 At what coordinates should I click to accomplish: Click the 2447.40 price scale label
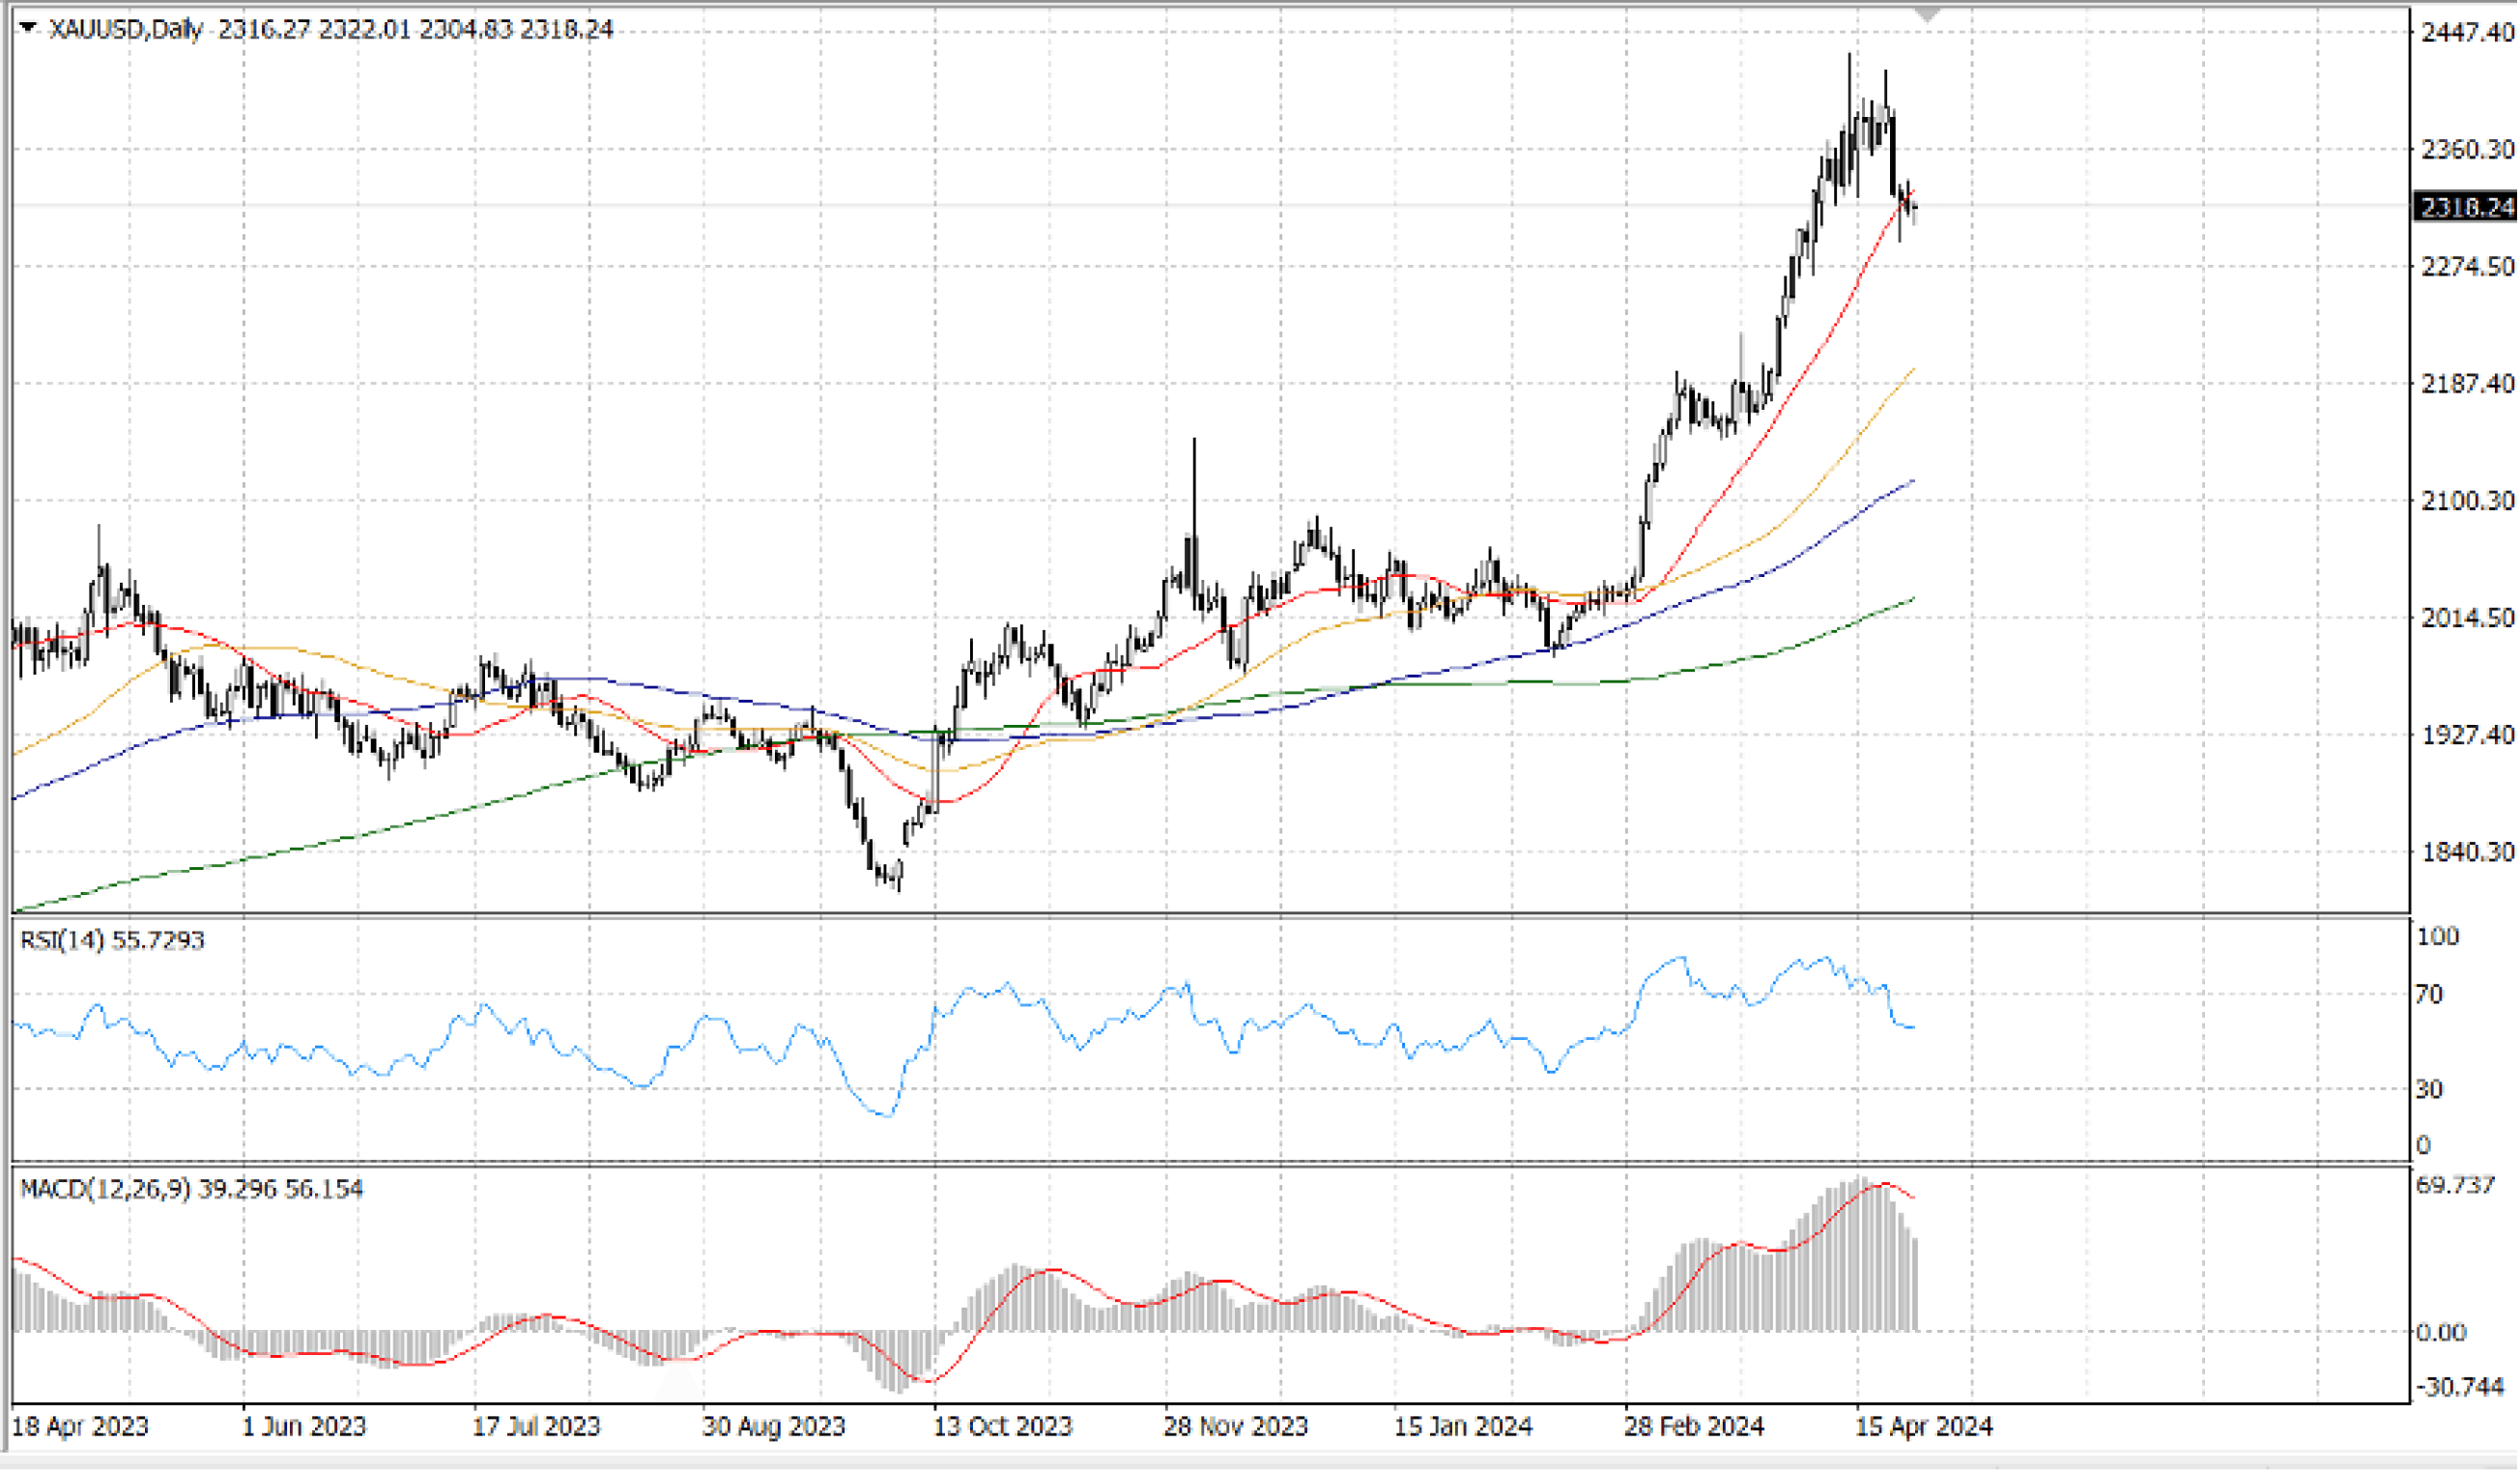click(2466, 32)
